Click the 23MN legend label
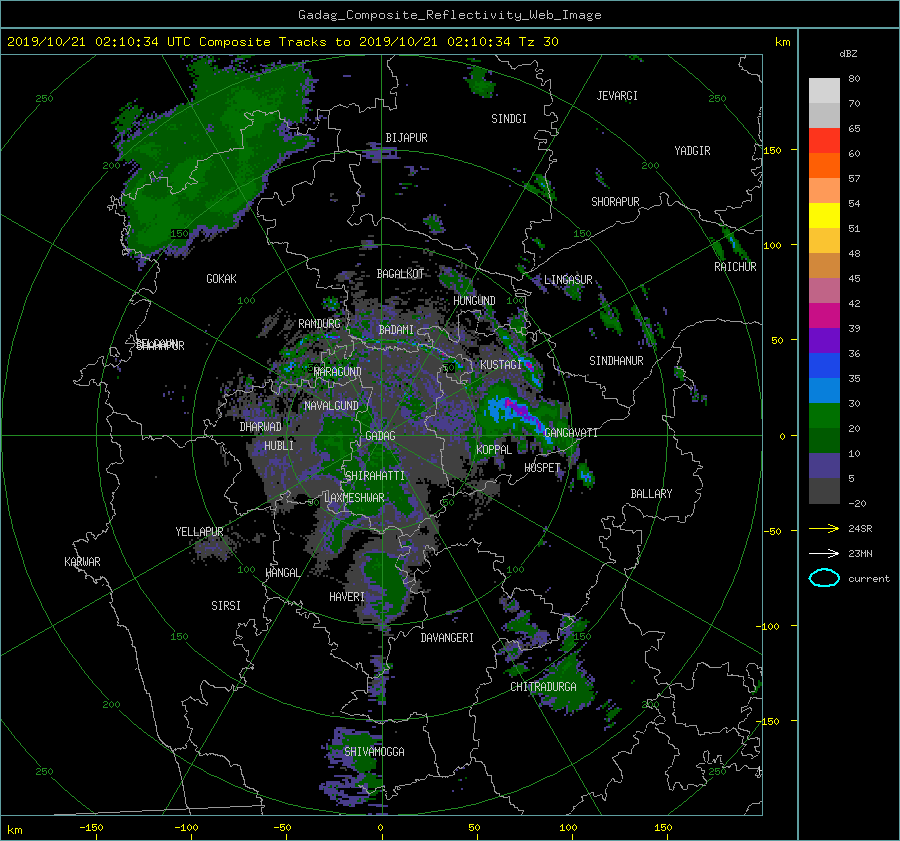 [860, 553]
